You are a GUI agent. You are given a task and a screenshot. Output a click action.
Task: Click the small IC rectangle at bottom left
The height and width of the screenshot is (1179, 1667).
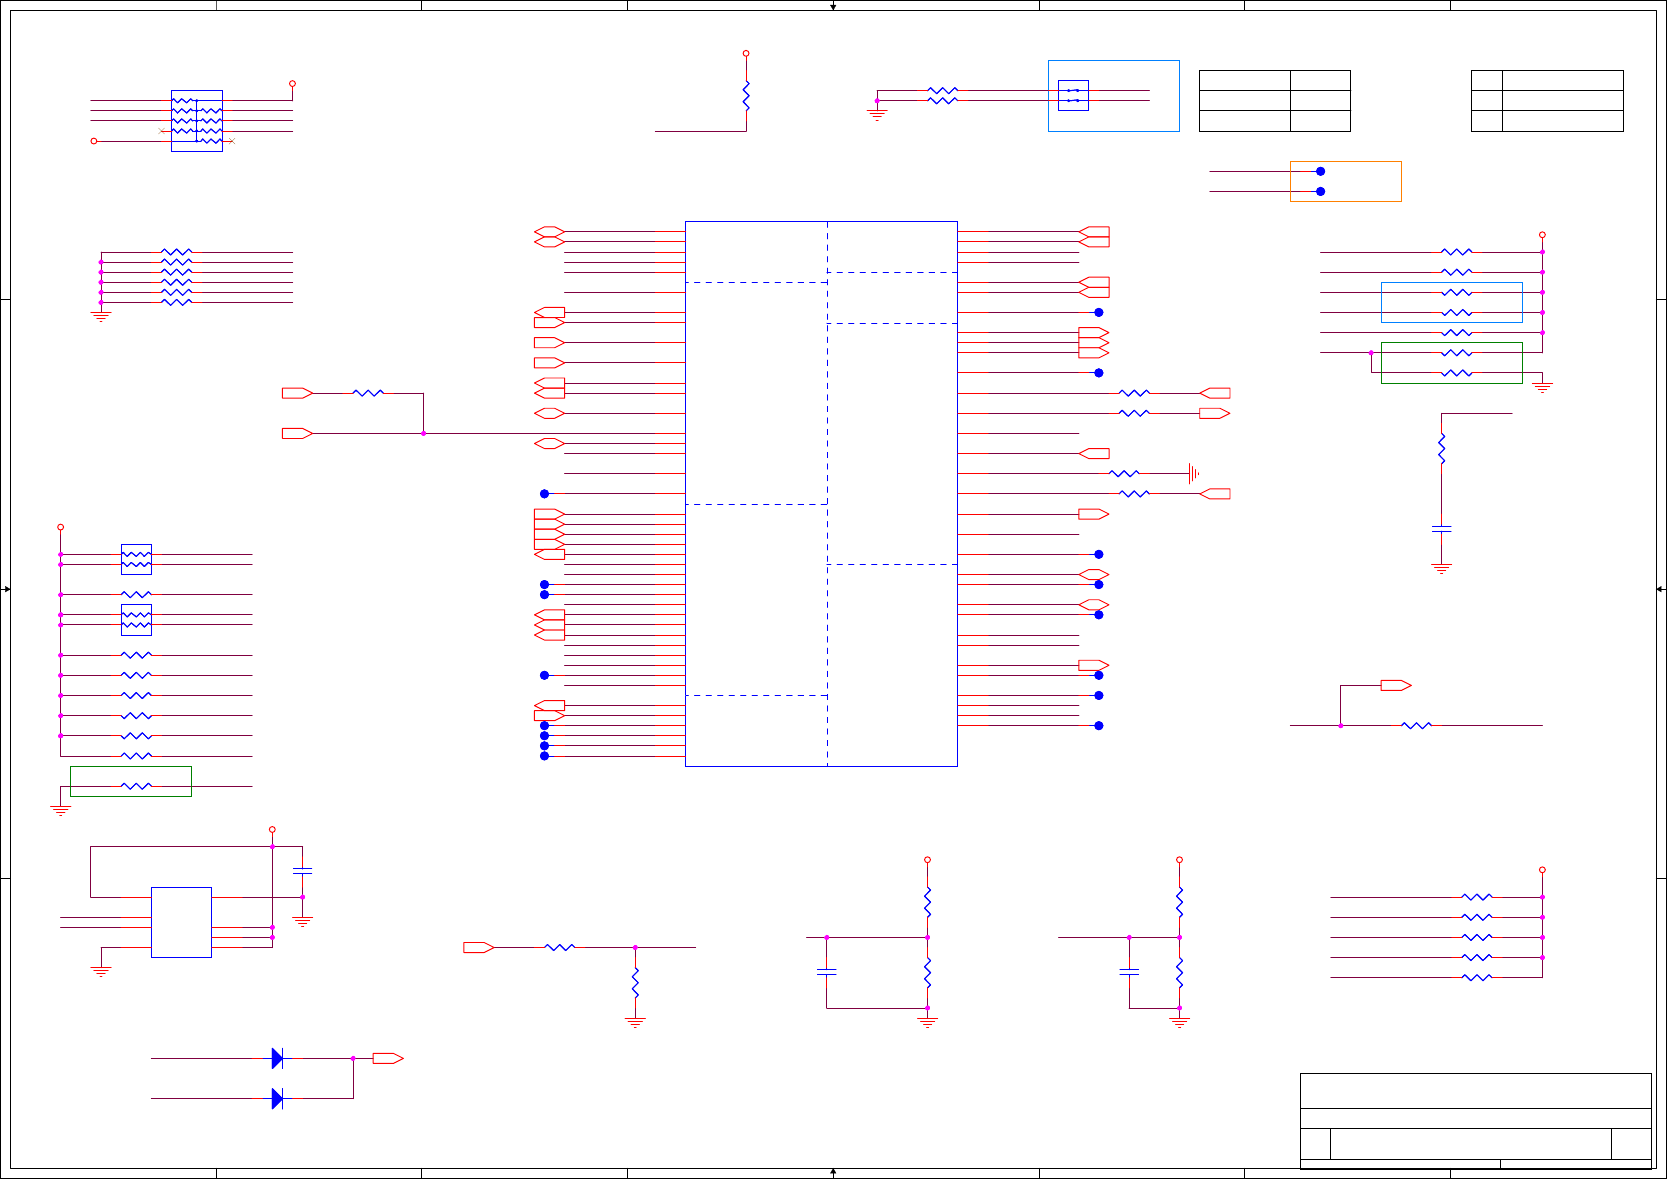coord(181,922)
